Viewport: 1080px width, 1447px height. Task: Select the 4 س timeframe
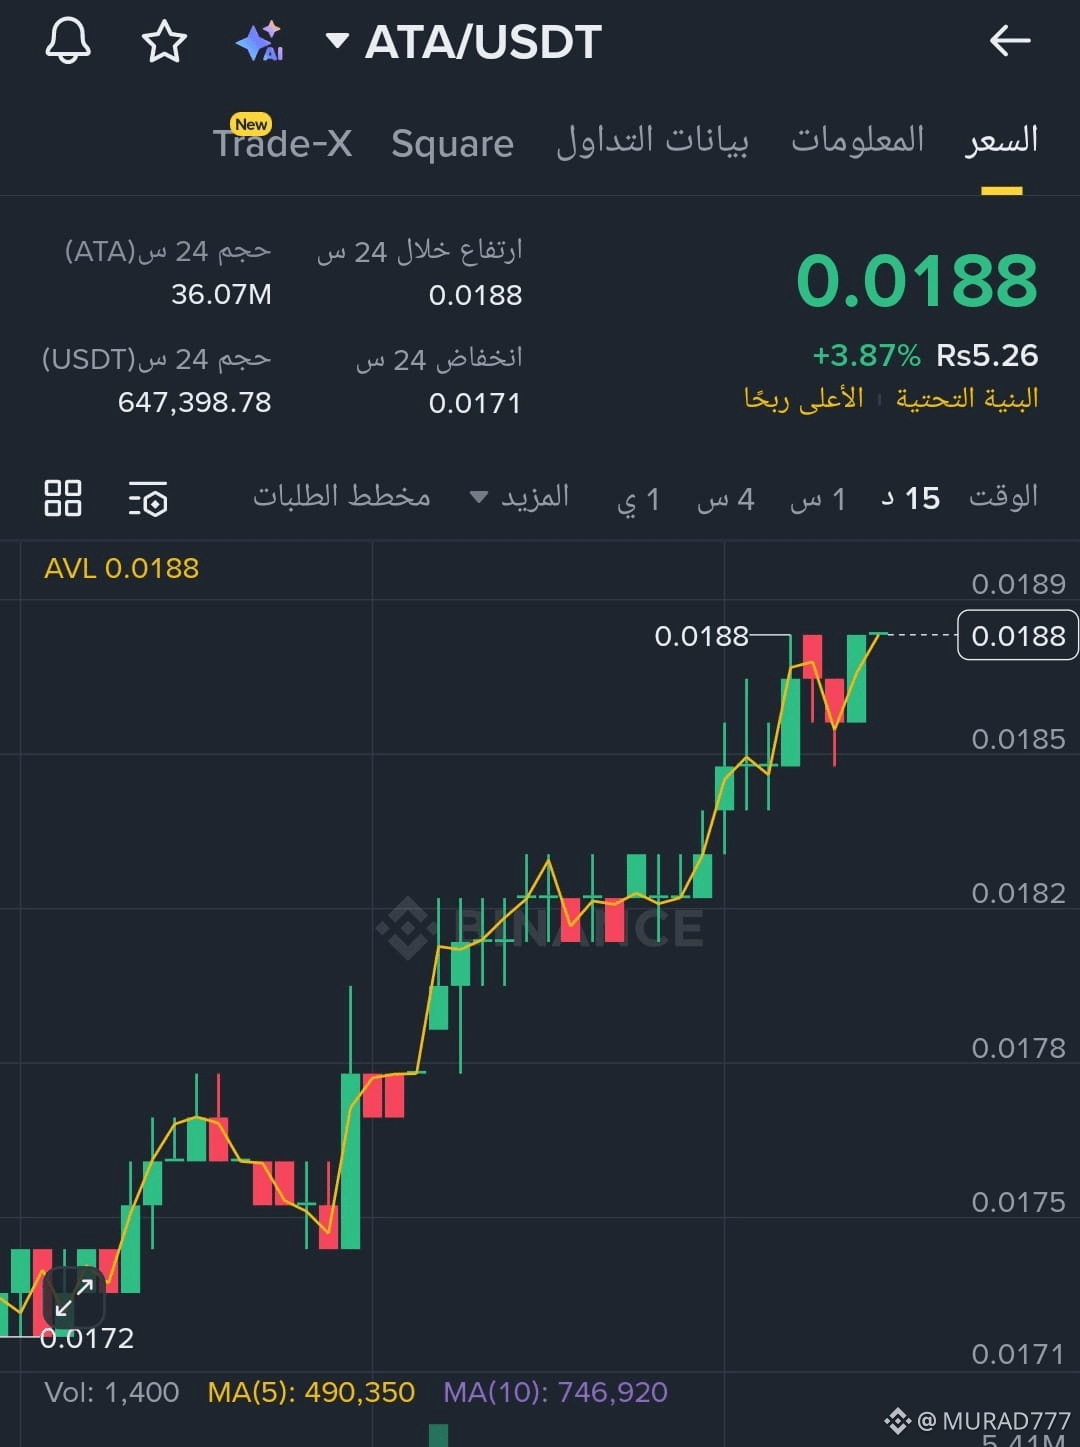pyautogui.click(x=725, y=499)
